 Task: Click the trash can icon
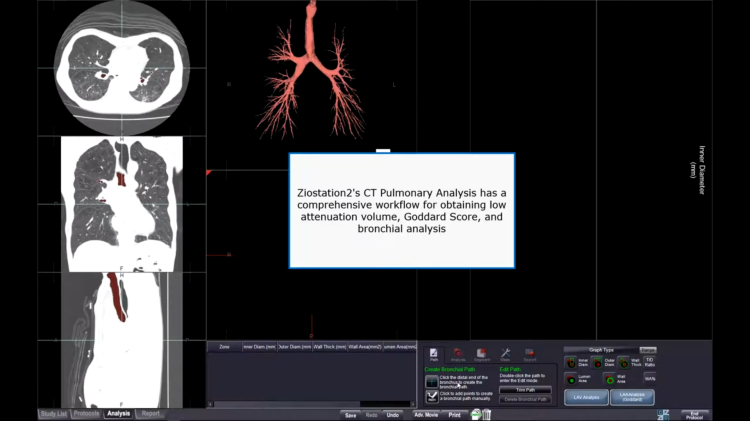coord(486,414)
